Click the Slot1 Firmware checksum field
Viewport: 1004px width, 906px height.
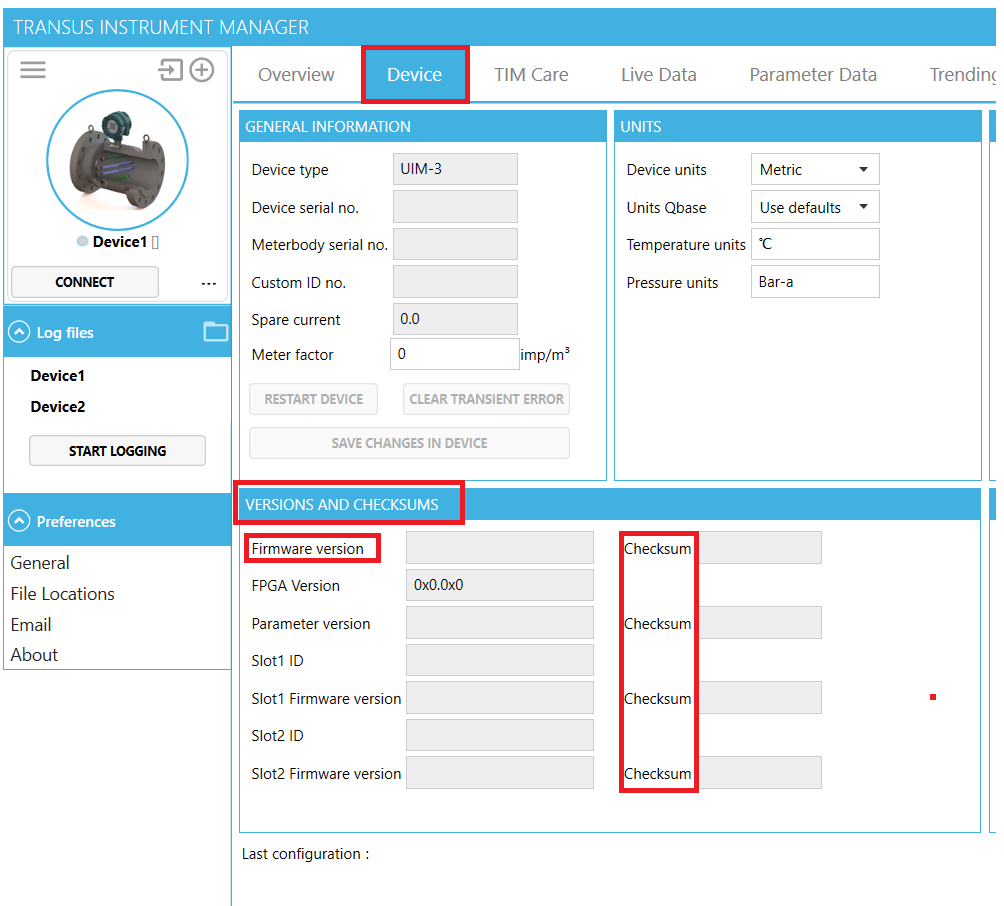point(759,698)
